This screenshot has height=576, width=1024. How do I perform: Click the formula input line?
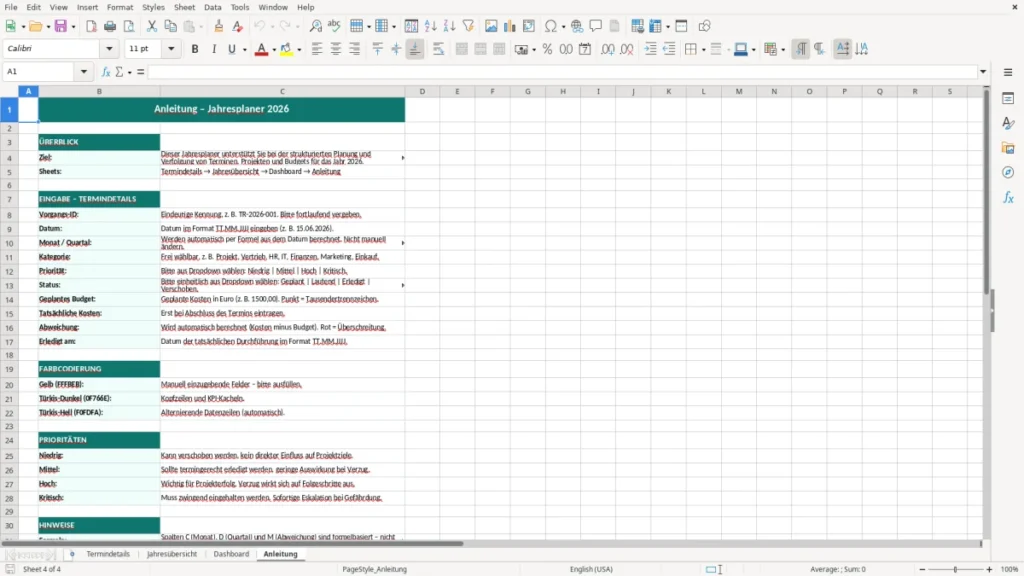pyautogui.click(x=562, y=72)
